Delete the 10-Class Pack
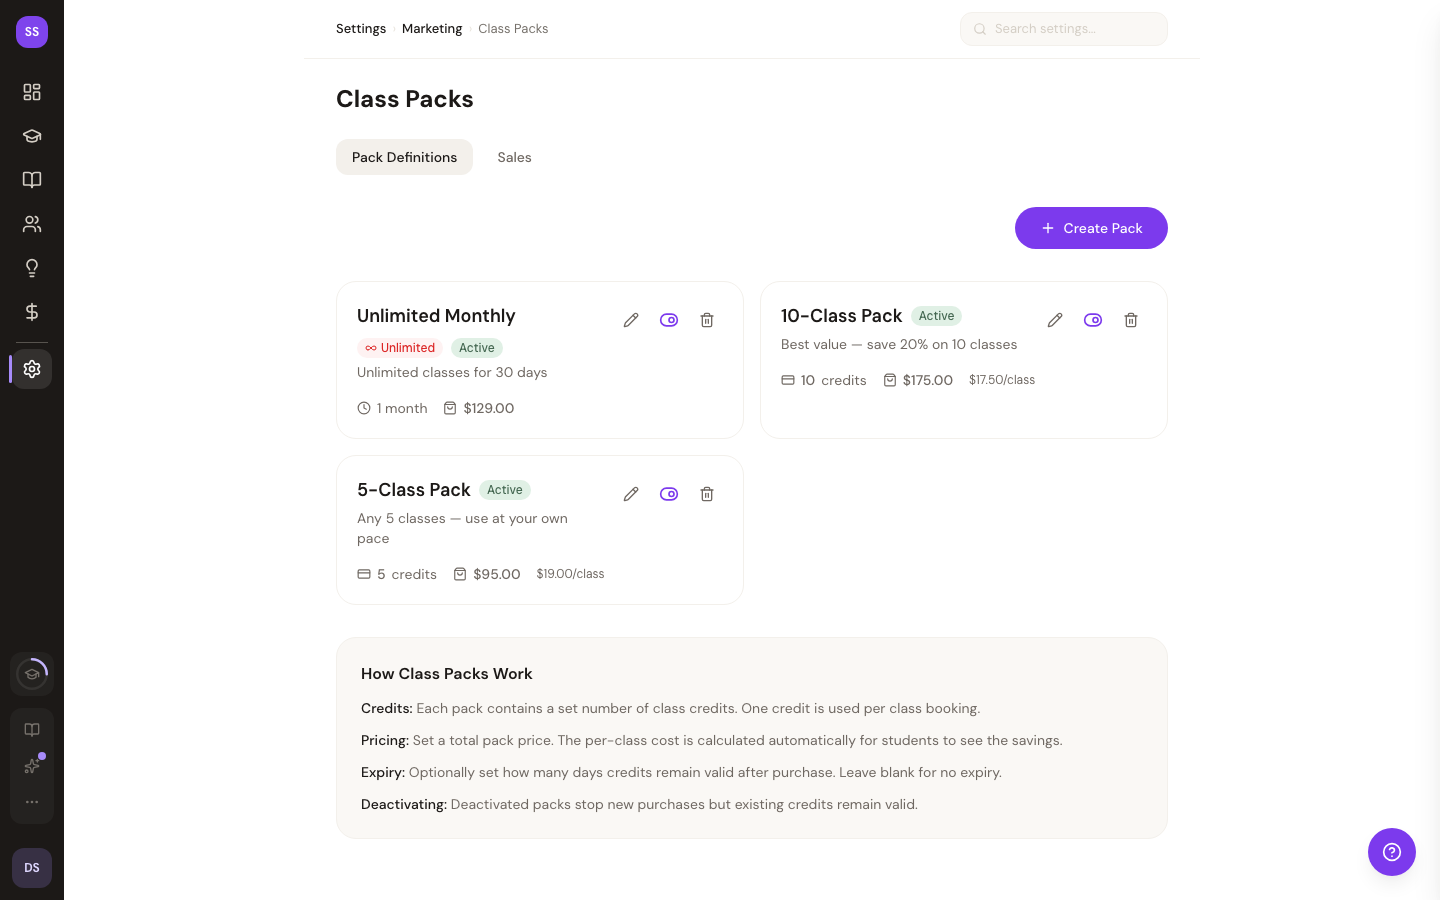 click(1131, 320)
